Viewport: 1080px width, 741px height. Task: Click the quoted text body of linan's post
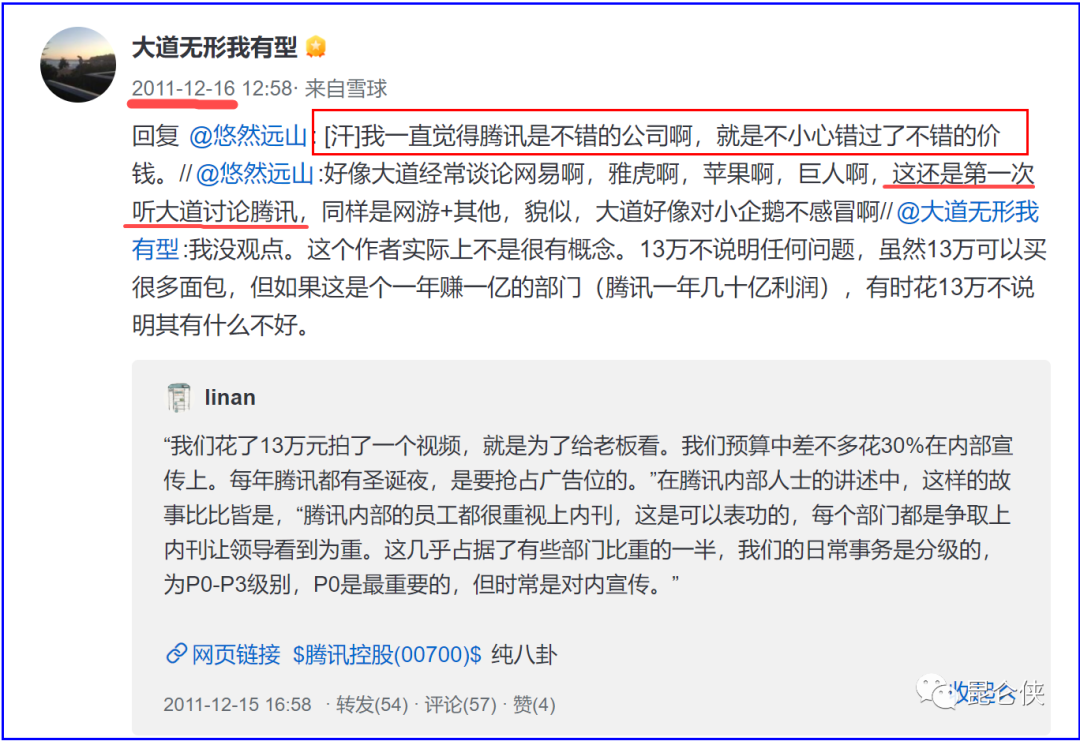(x=588, y=515)
